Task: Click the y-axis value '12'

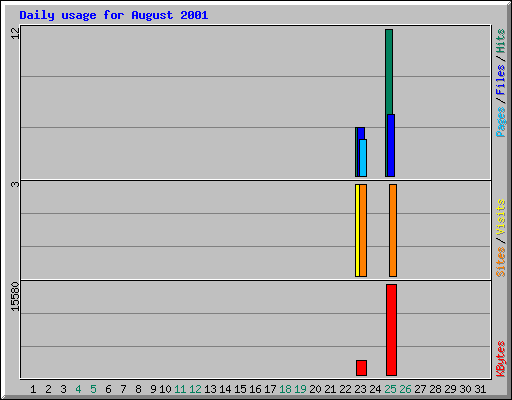Action: (x=15, y=33)
